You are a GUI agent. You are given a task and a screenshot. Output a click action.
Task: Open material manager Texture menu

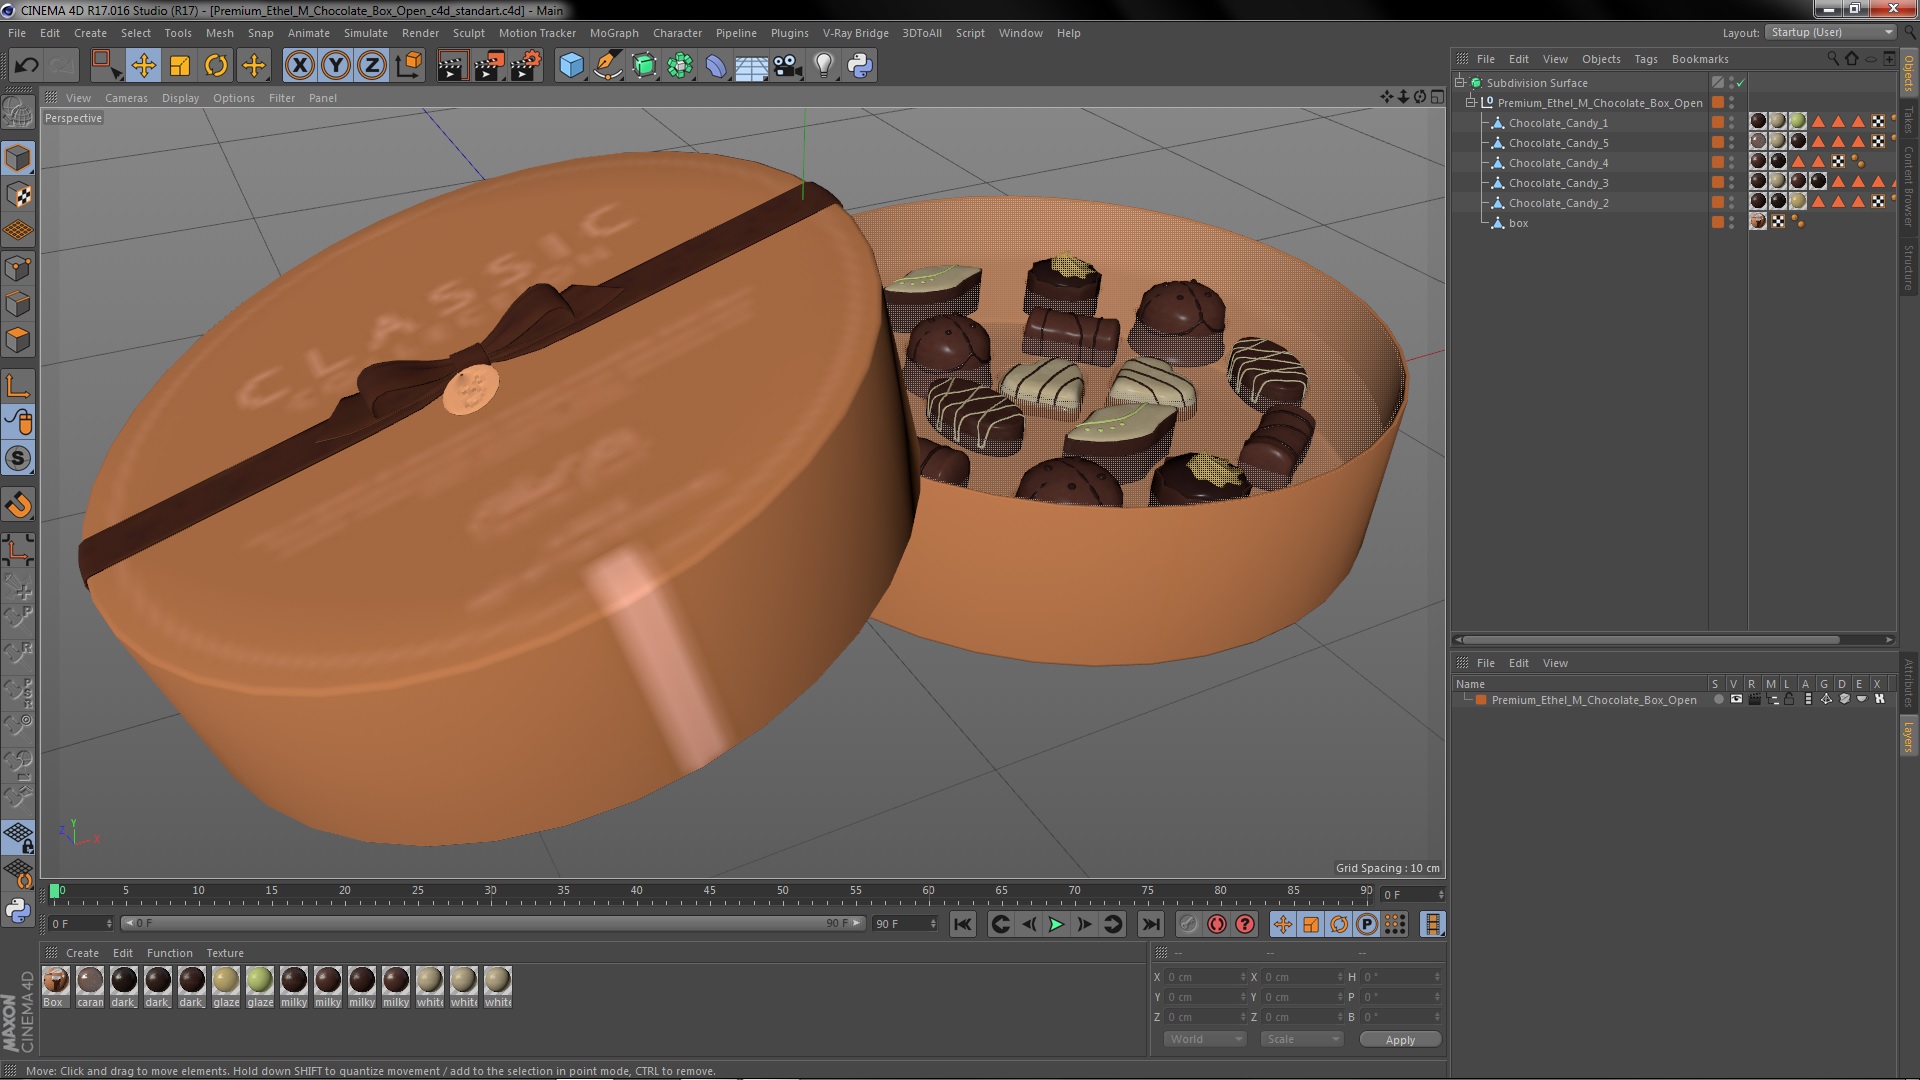coord(225,953)
